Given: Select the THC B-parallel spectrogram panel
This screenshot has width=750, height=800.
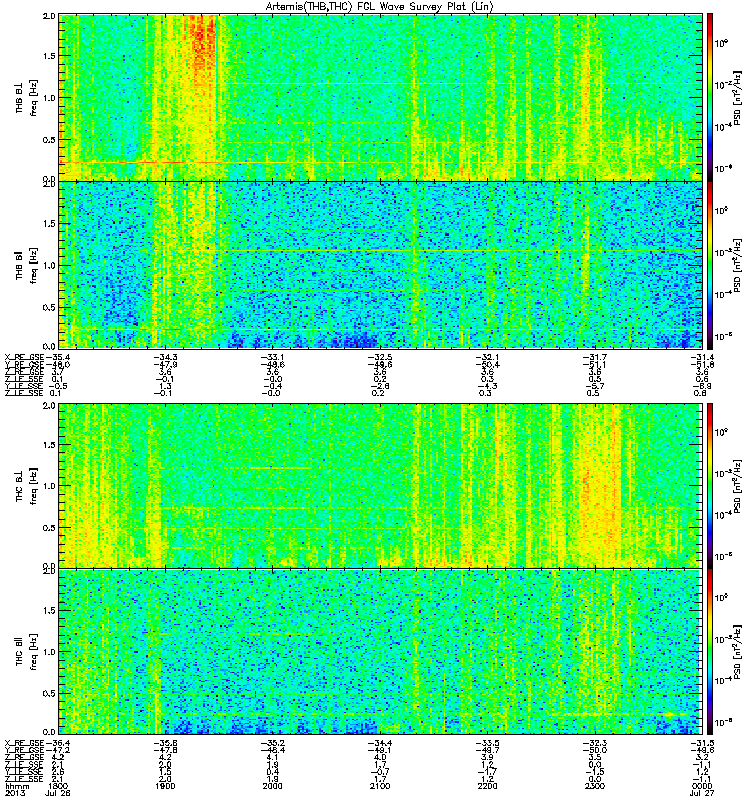Looking at the screenshot, I should [x=380, y=652].
